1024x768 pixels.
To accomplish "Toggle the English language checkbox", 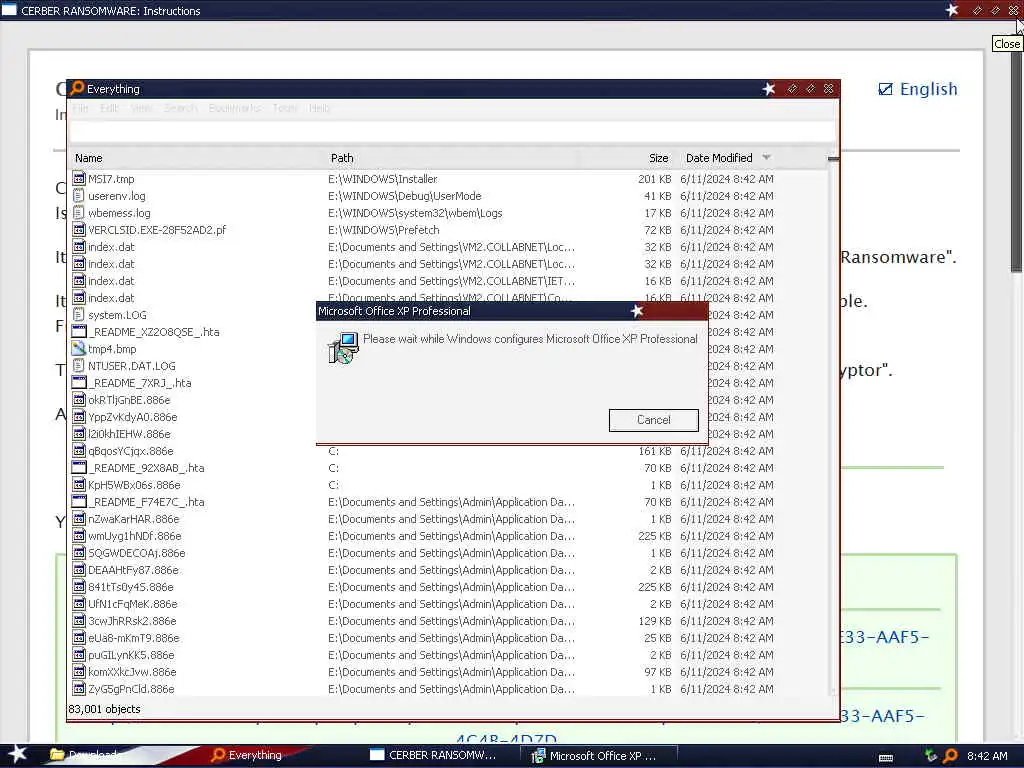I will click(x=885, y=89).
